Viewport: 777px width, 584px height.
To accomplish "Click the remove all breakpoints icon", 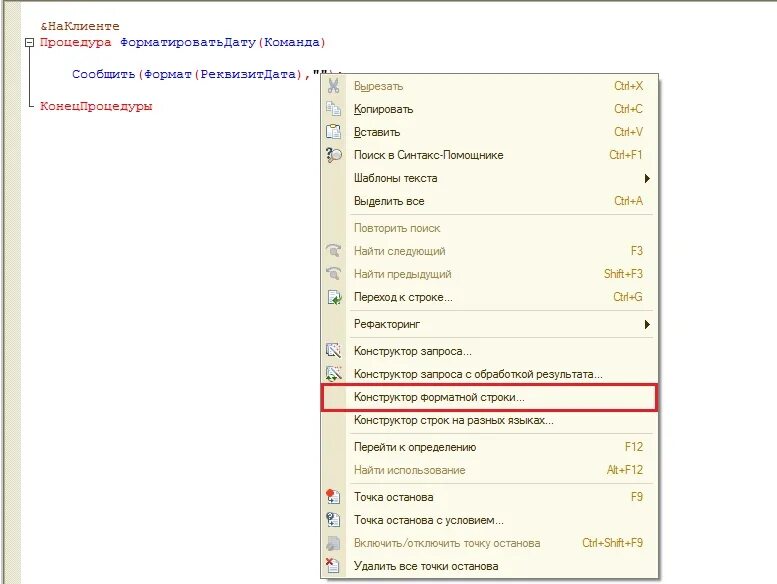I will (332, 565).
